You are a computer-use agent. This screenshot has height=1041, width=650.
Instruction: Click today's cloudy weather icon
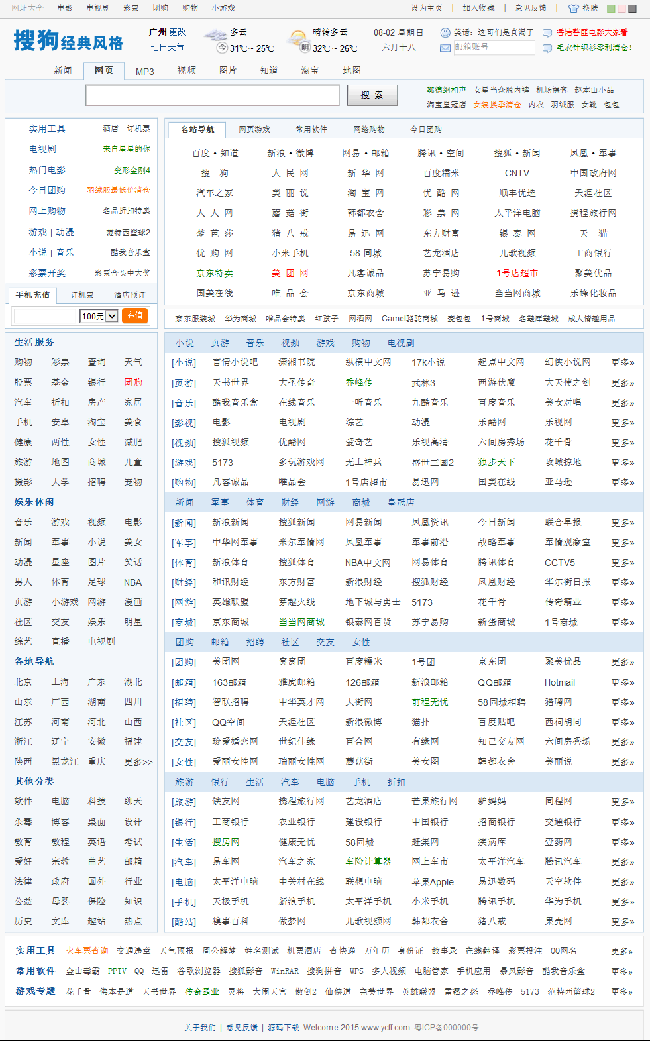pos(215,39)
